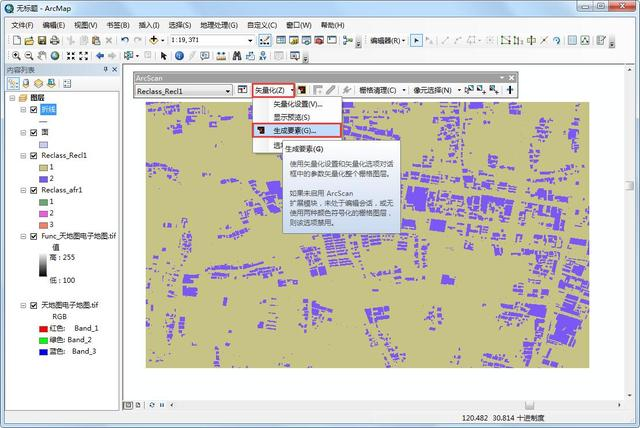The image size is (640, 428).
Task: Click the 面 layer fill symbol swatch
Action: point(43,144)
